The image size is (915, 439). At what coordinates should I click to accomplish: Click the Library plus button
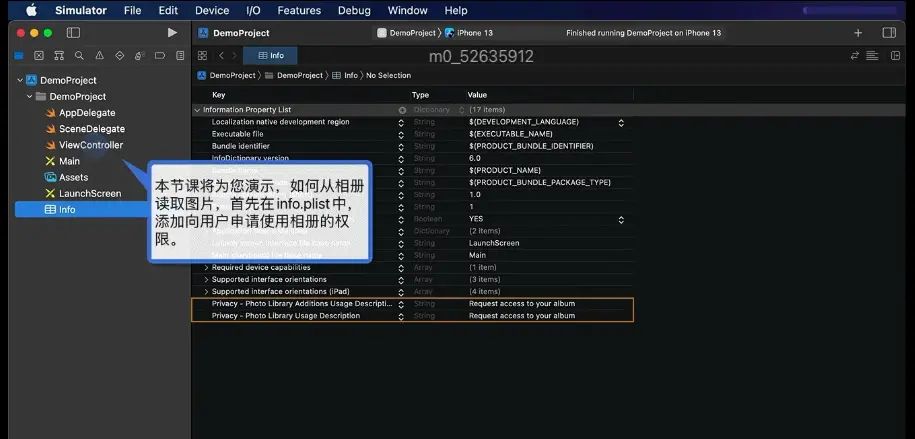pos(858,33)
